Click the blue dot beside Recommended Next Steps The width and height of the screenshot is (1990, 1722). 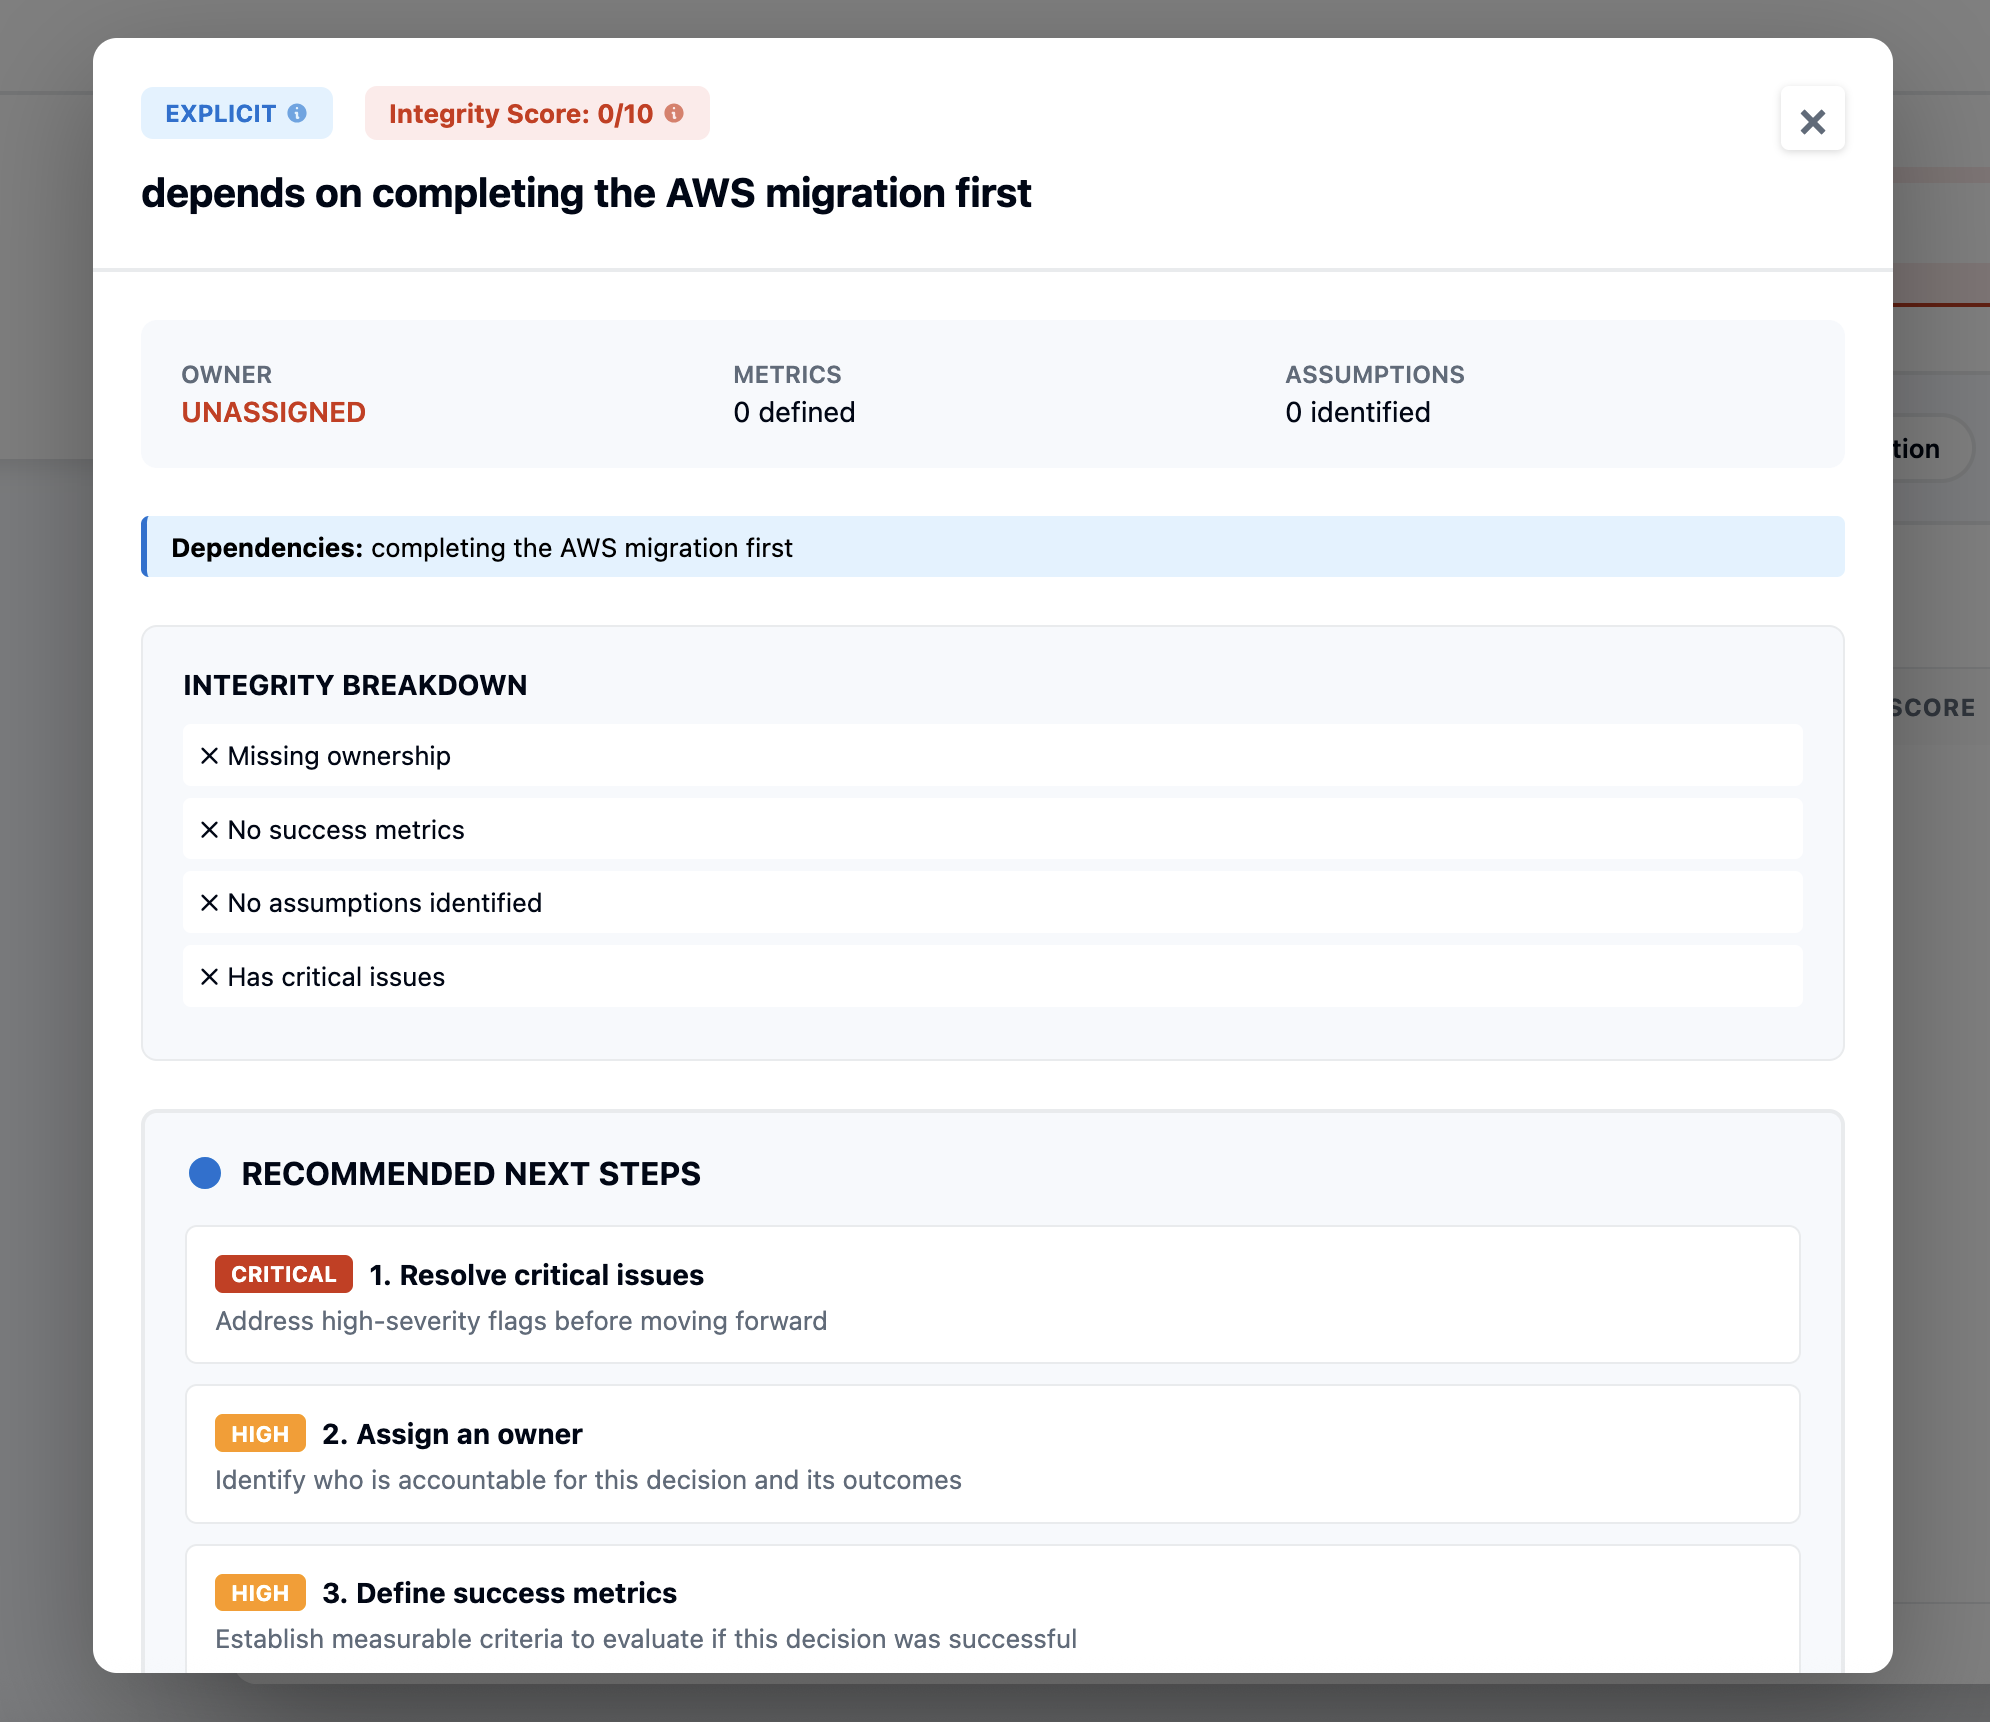point(205,1173)
